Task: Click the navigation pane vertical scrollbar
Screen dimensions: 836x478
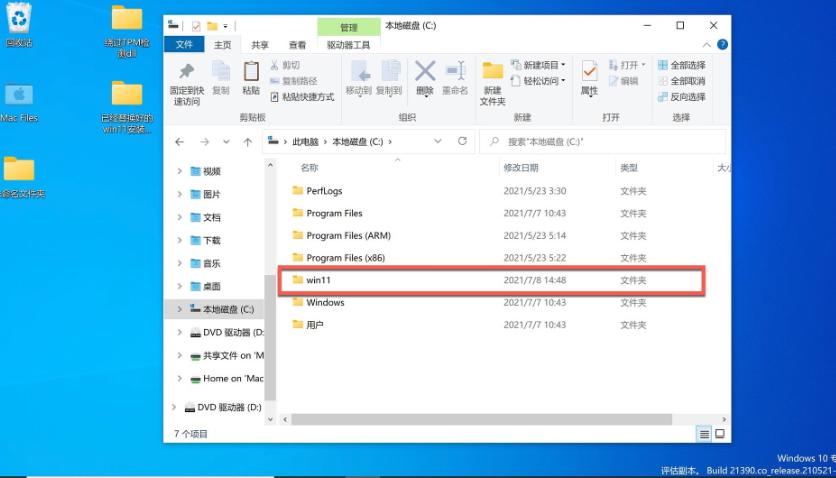Action: (270, 337)
